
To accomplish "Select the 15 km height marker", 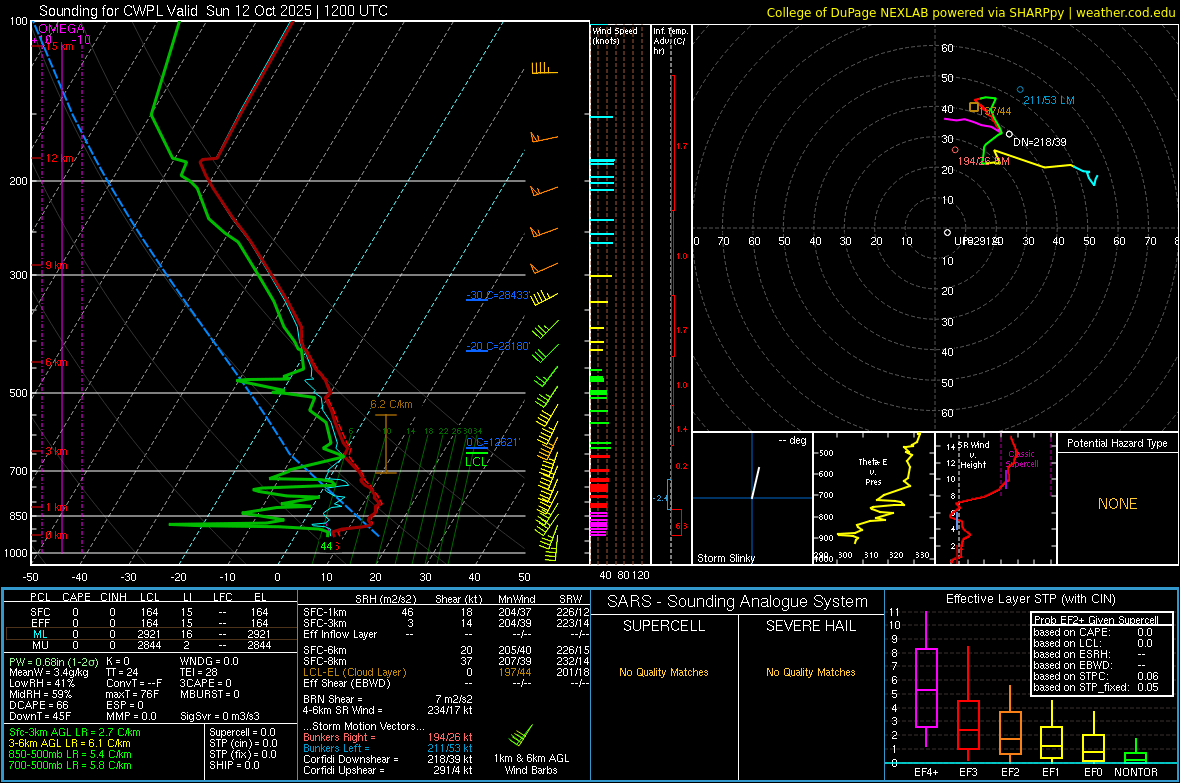I will pyautogui.click(x=58, y=46).
